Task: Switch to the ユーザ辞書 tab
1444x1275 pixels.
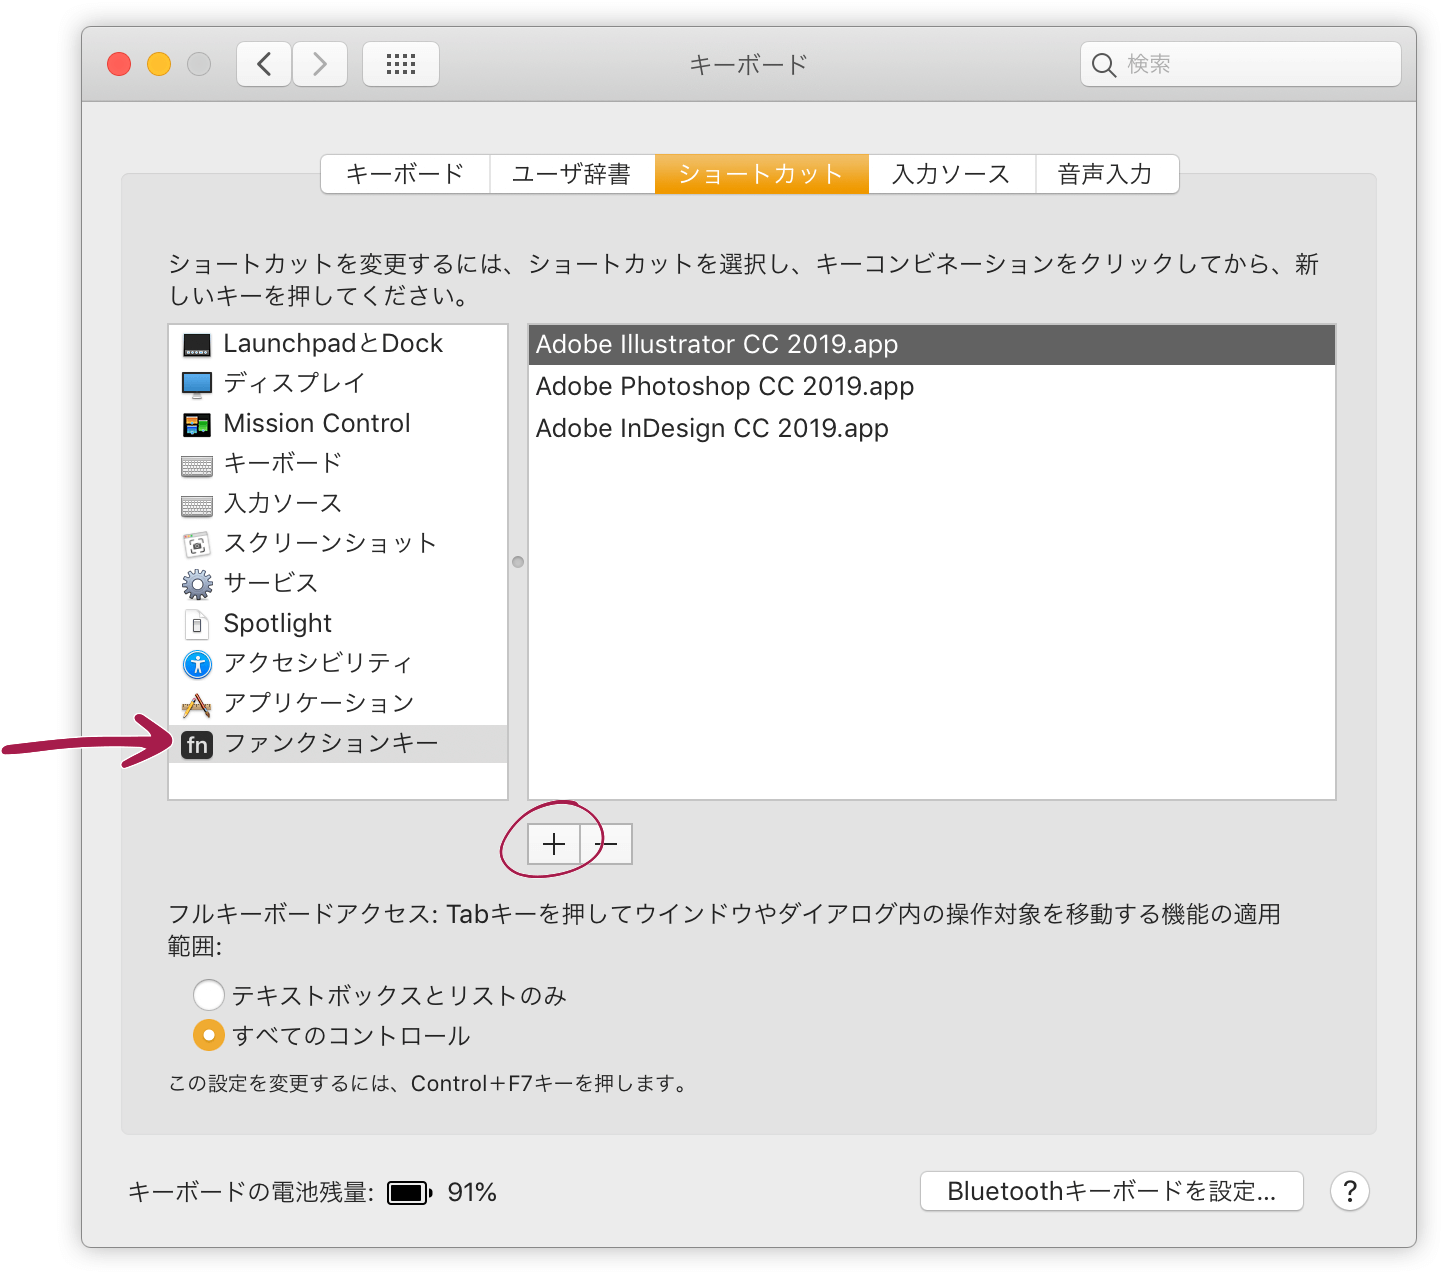Action: coord(572,174)
